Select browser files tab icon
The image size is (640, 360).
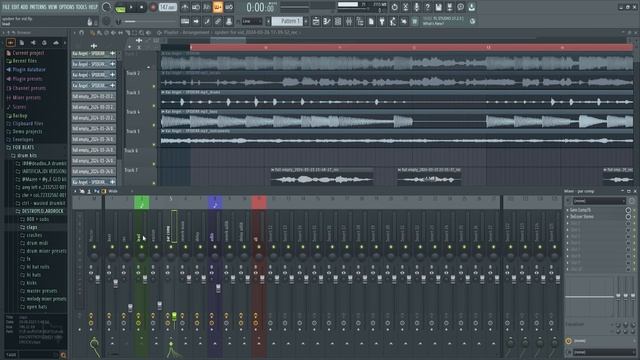click(x=22, y=42)
